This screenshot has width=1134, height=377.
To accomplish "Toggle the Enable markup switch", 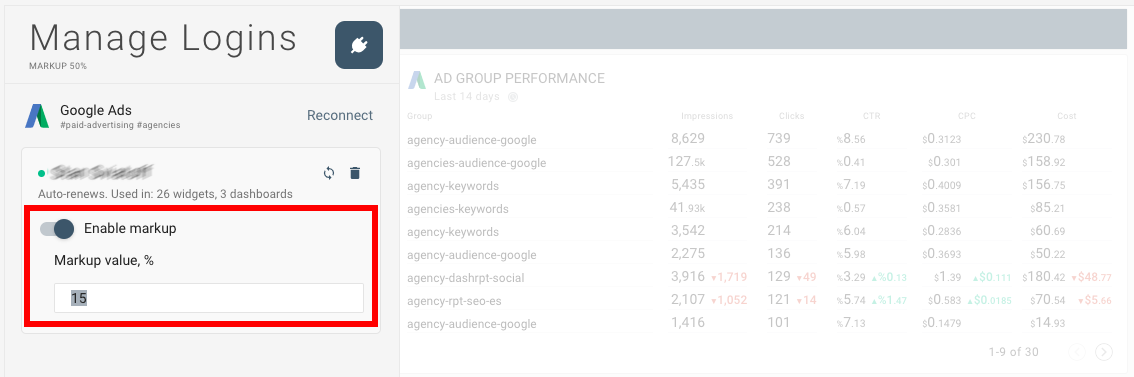I will pos(57,229).
